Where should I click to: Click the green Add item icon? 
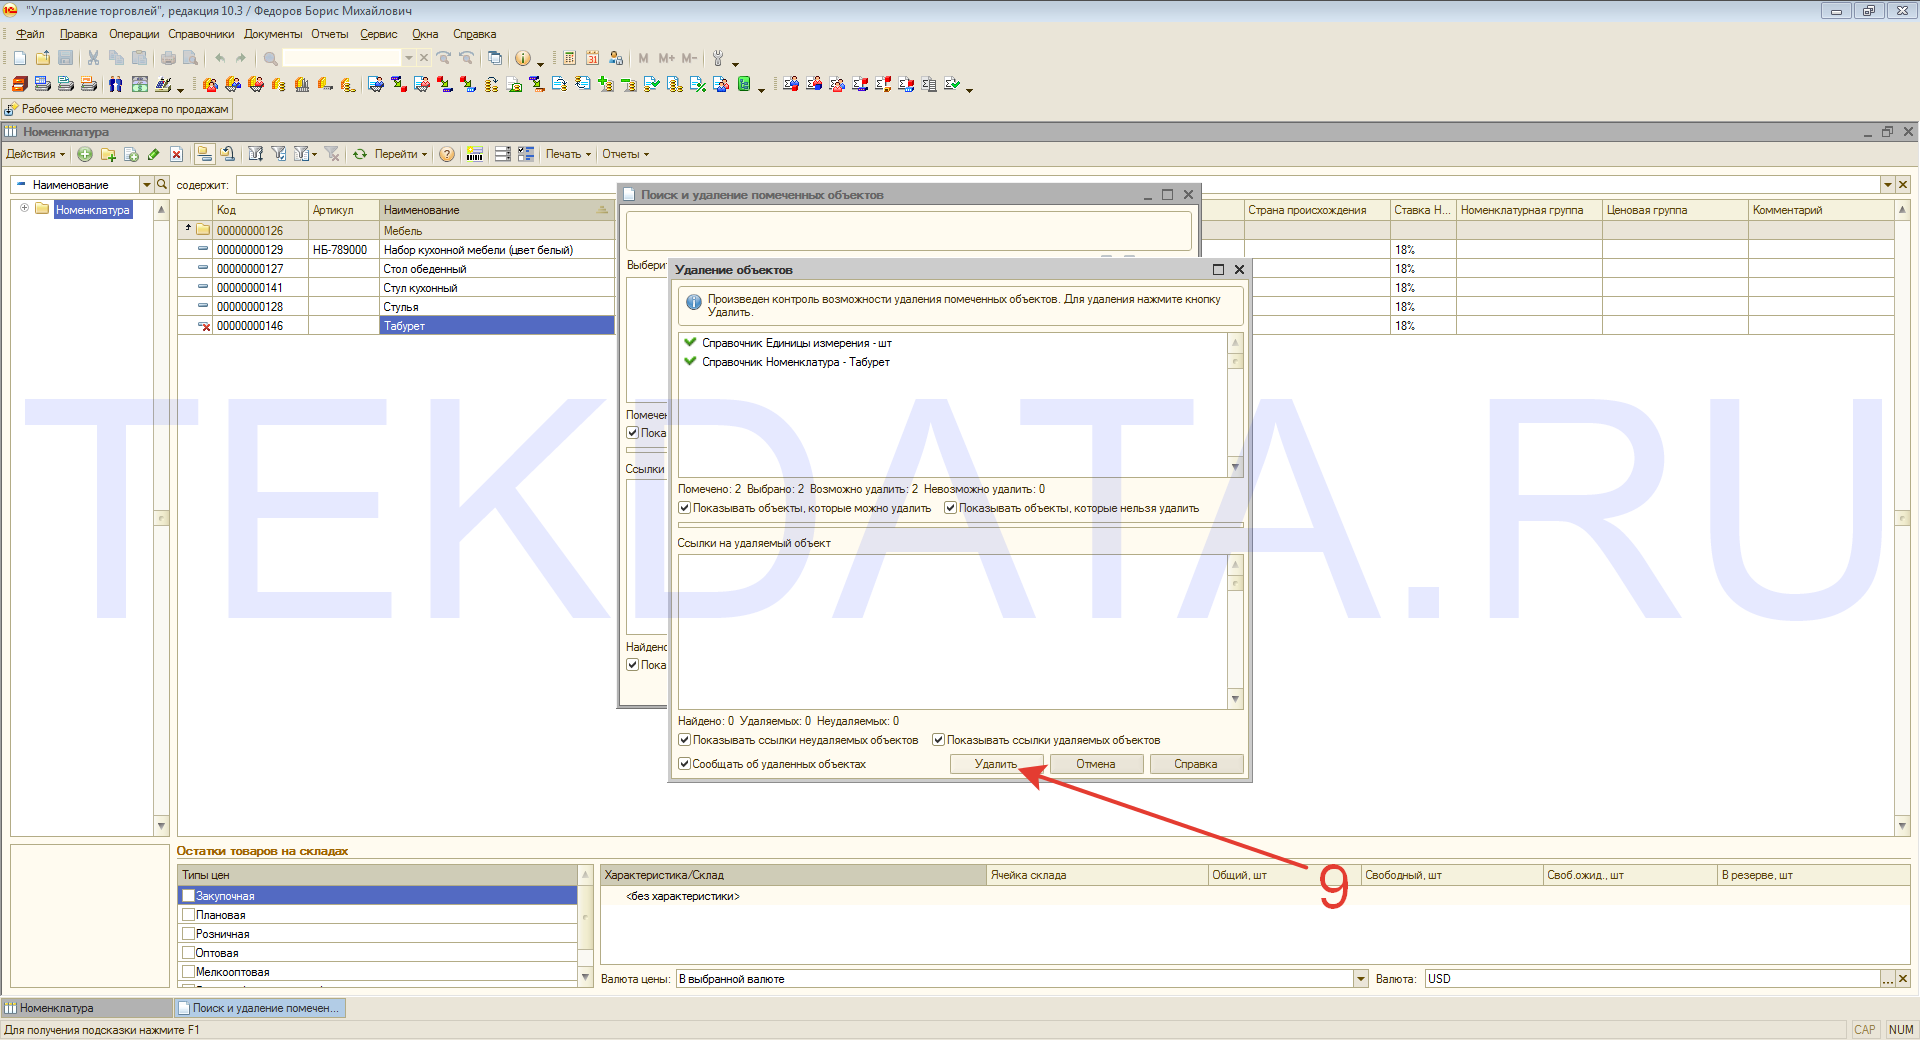pyautogui.click(x=85, y=154)
